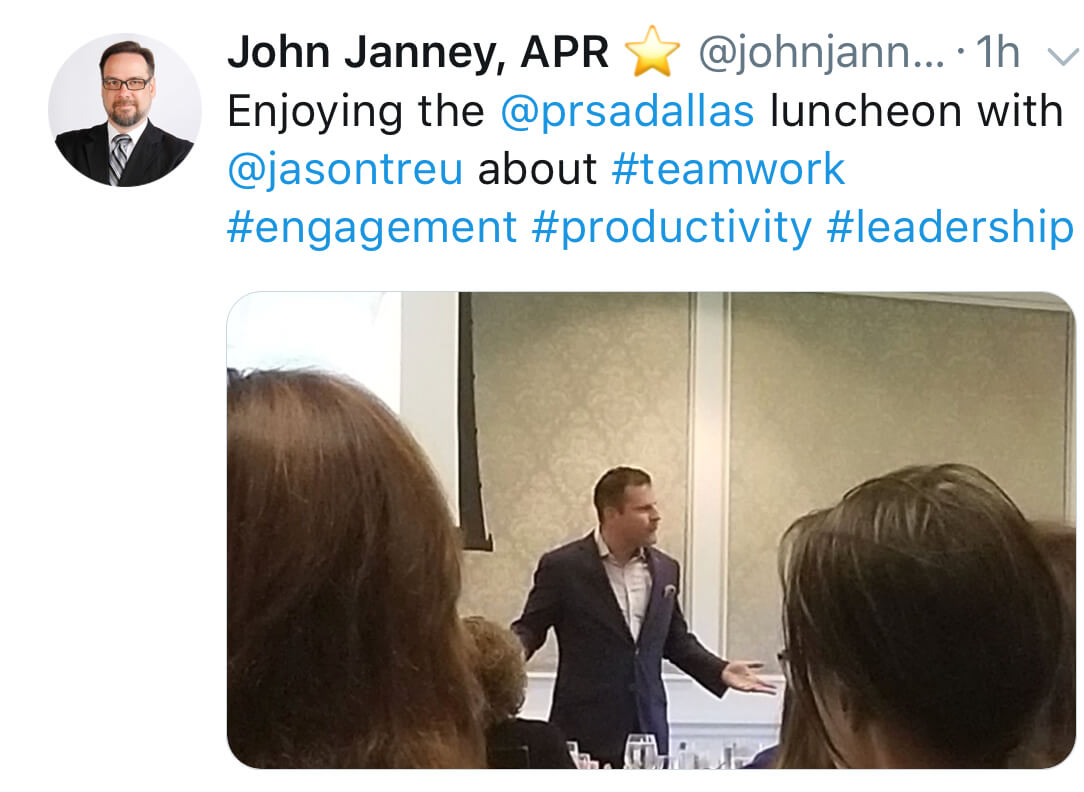Viewport: 1084px width, 792px height.
Task: Open the #productivity hashtag
Action: point(672,228)
